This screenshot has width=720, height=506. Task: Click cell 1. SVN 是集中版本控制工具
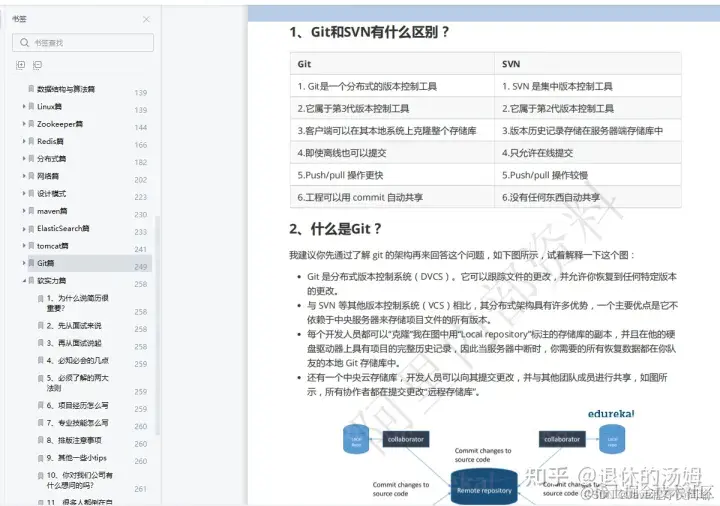click(588, 86)
